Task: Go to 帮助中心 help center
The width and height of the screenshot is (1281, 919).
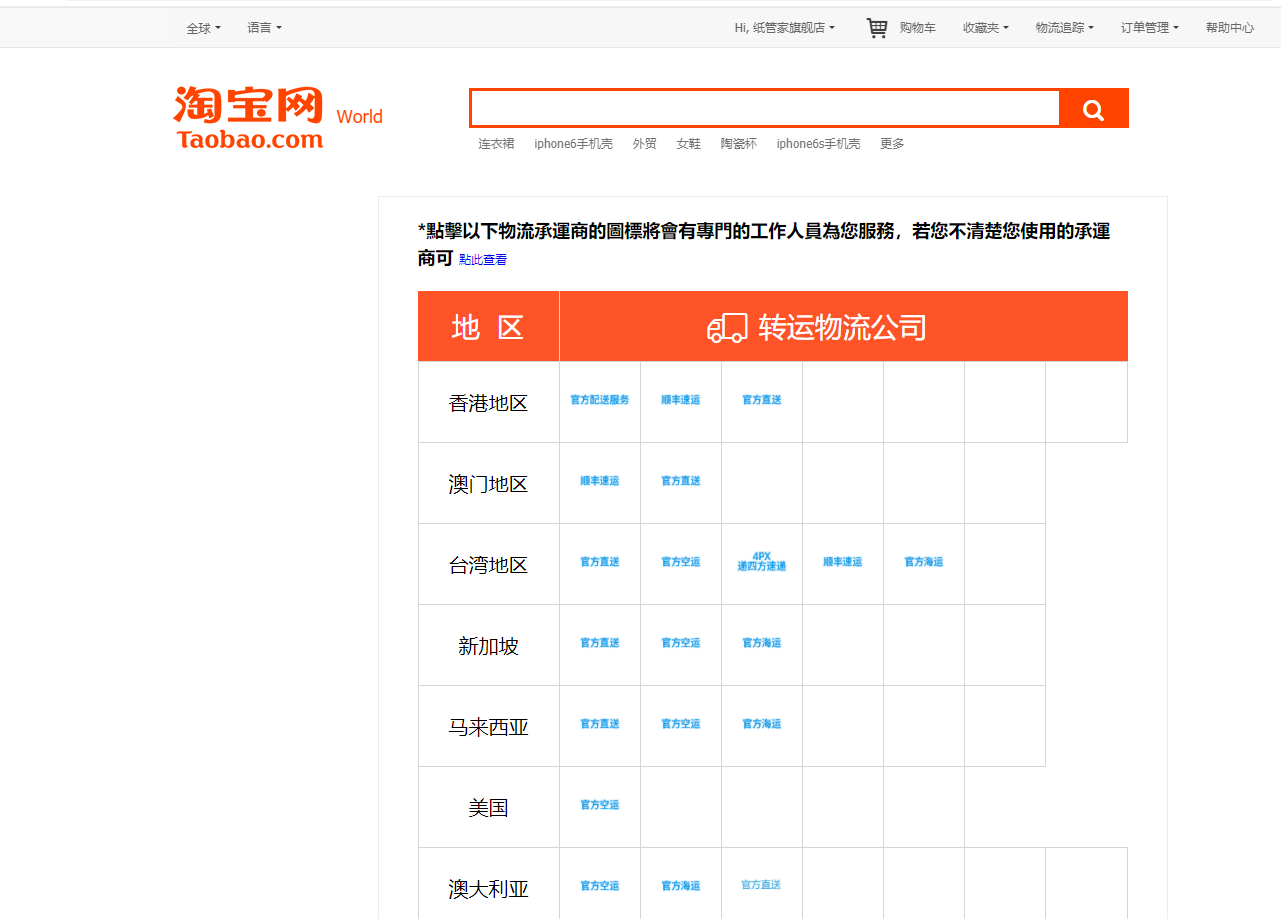Action: click(1229, 28)
